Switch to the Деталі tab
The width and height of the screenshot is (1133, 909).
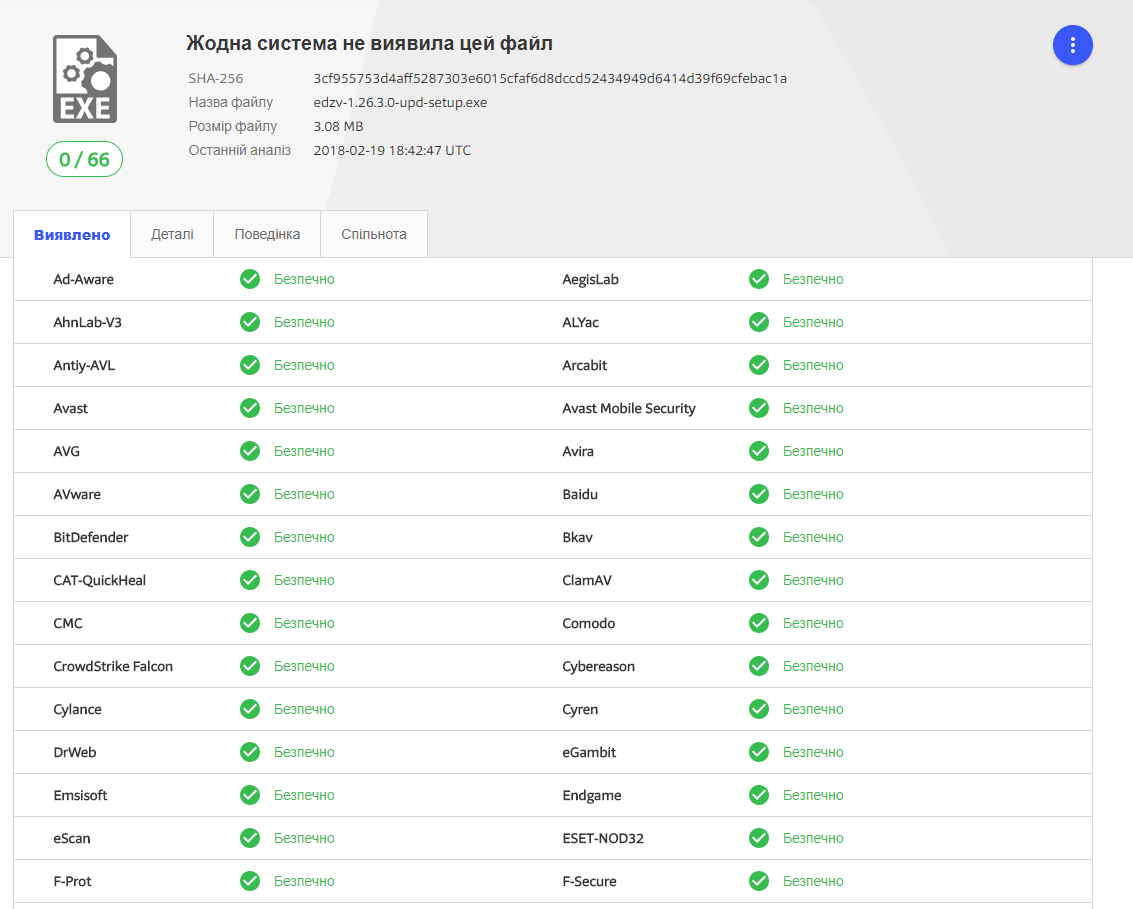(172, 234)
